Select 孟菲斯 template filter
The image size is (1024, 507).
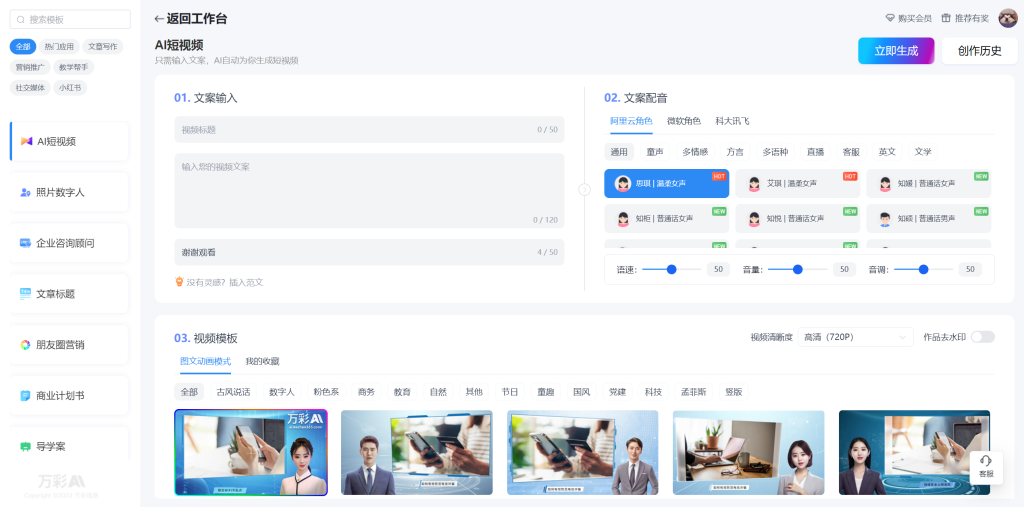click(x=693, y=392)
